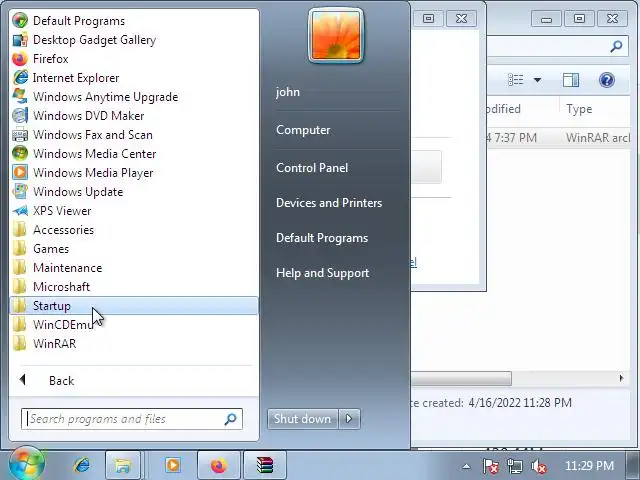Expand the Maintenance folder
This screenshot has height=480, width=640.
67,267
